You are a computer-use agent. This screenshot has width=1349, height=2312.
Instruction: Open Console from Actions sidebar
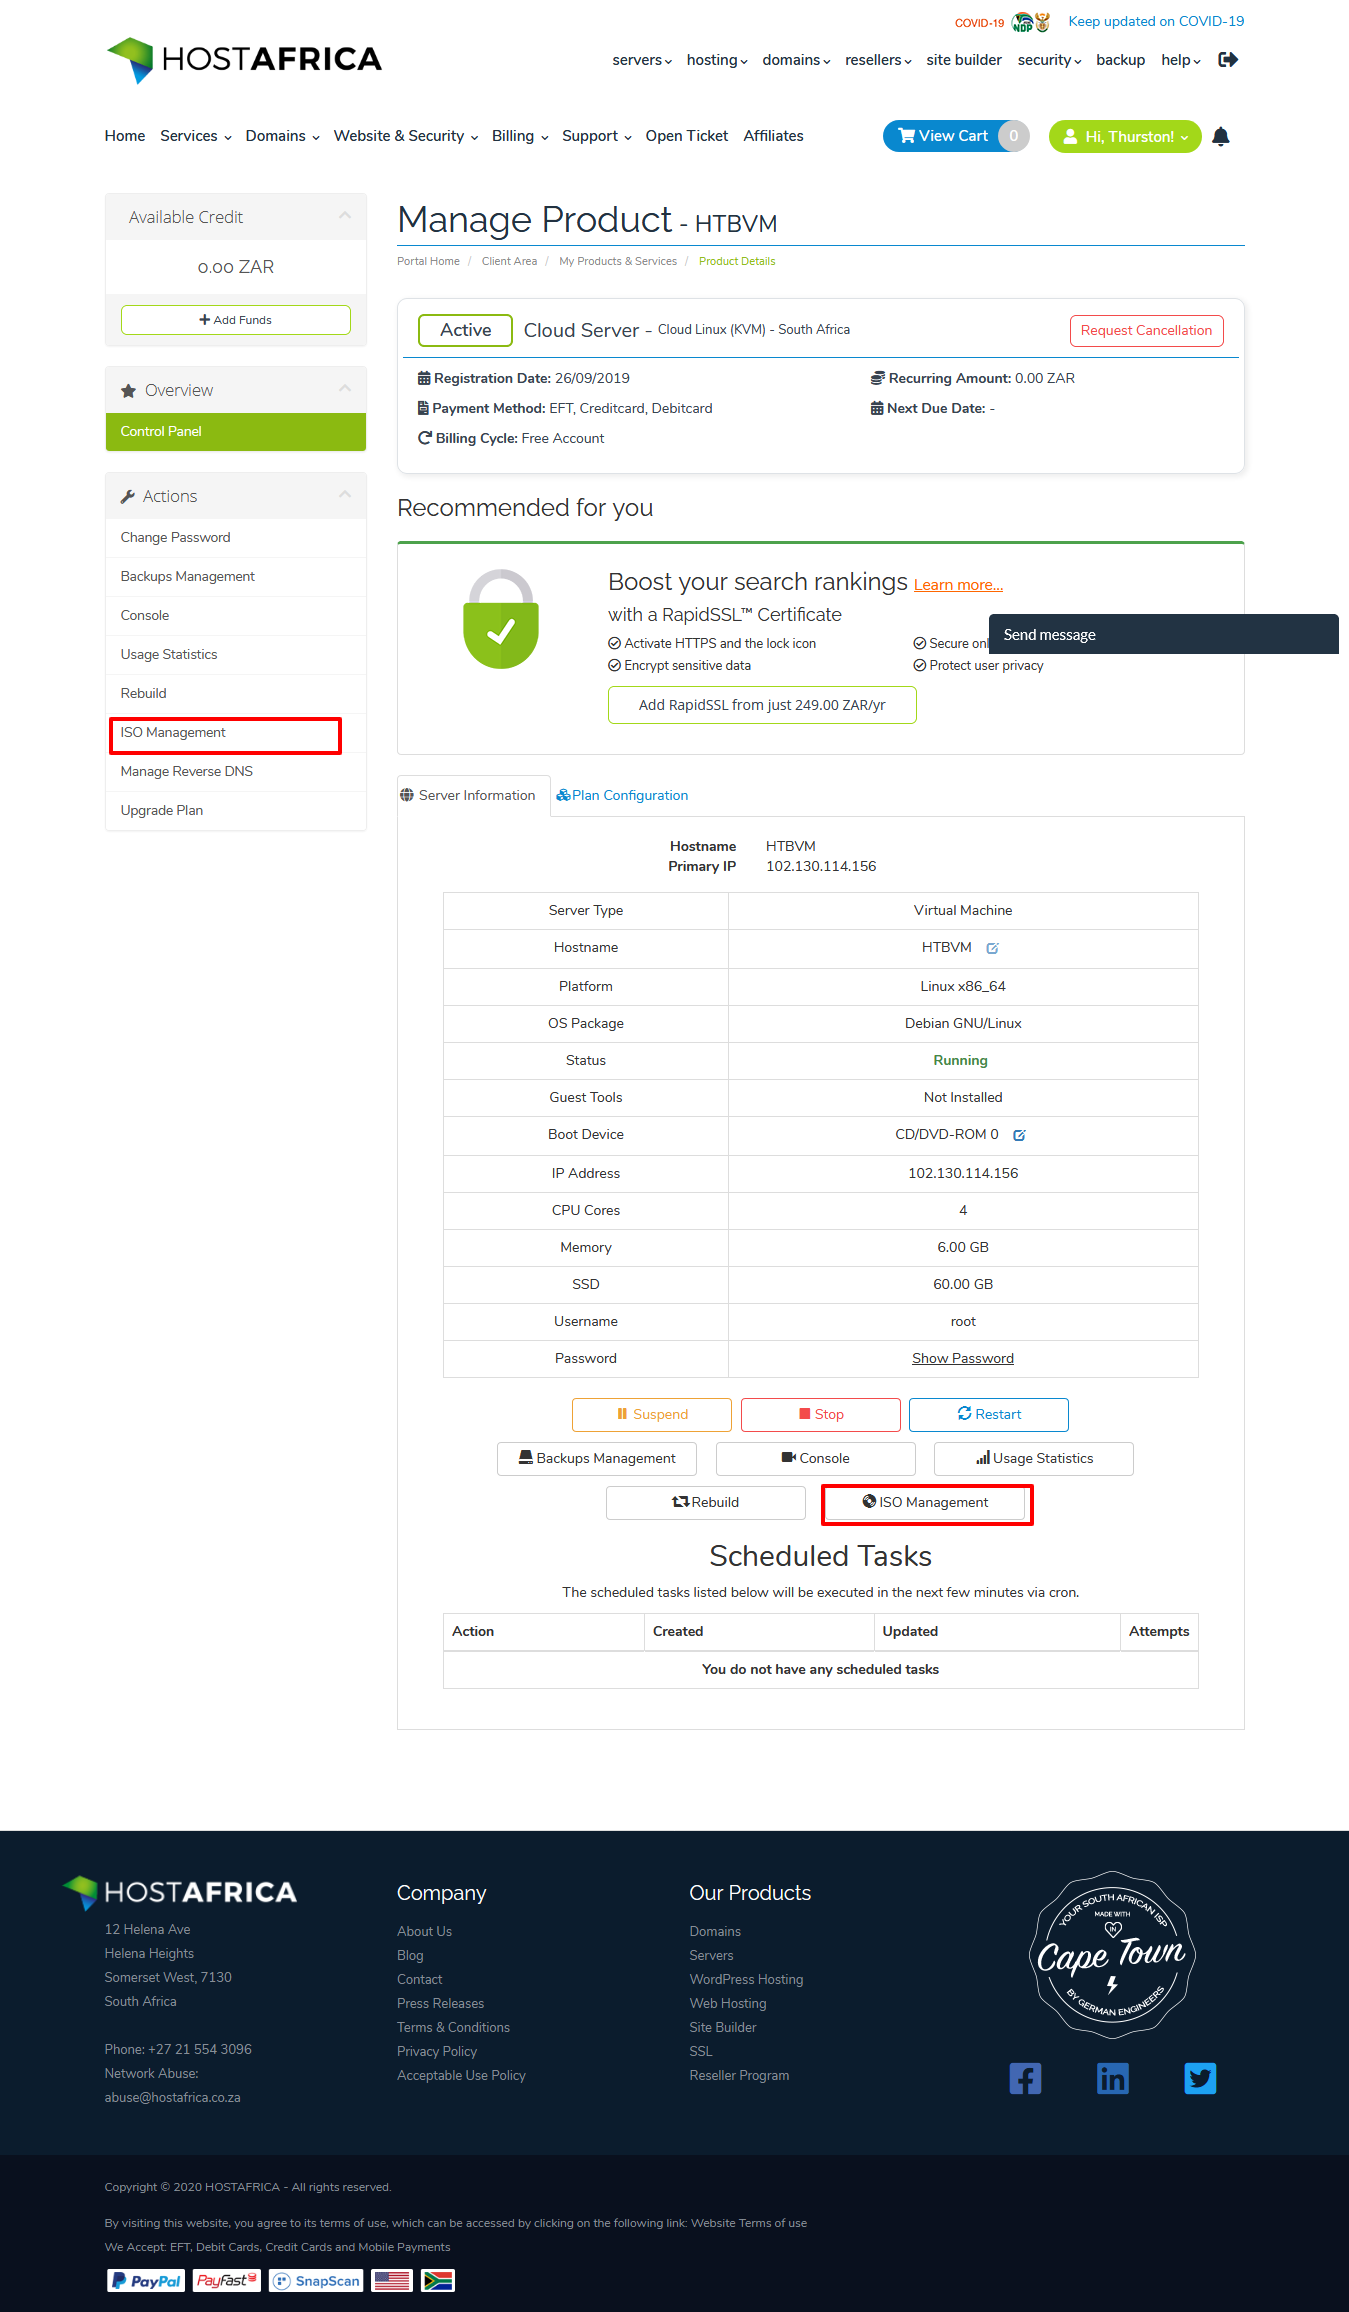click(236, 616)
